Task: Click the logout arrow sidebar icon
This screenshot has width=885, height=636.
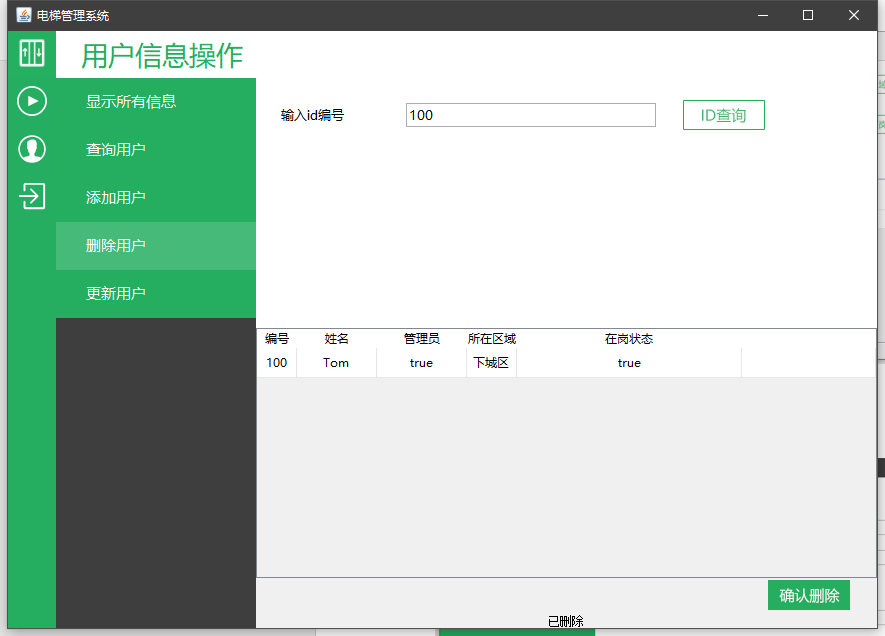Action: [x=32, y=196]
